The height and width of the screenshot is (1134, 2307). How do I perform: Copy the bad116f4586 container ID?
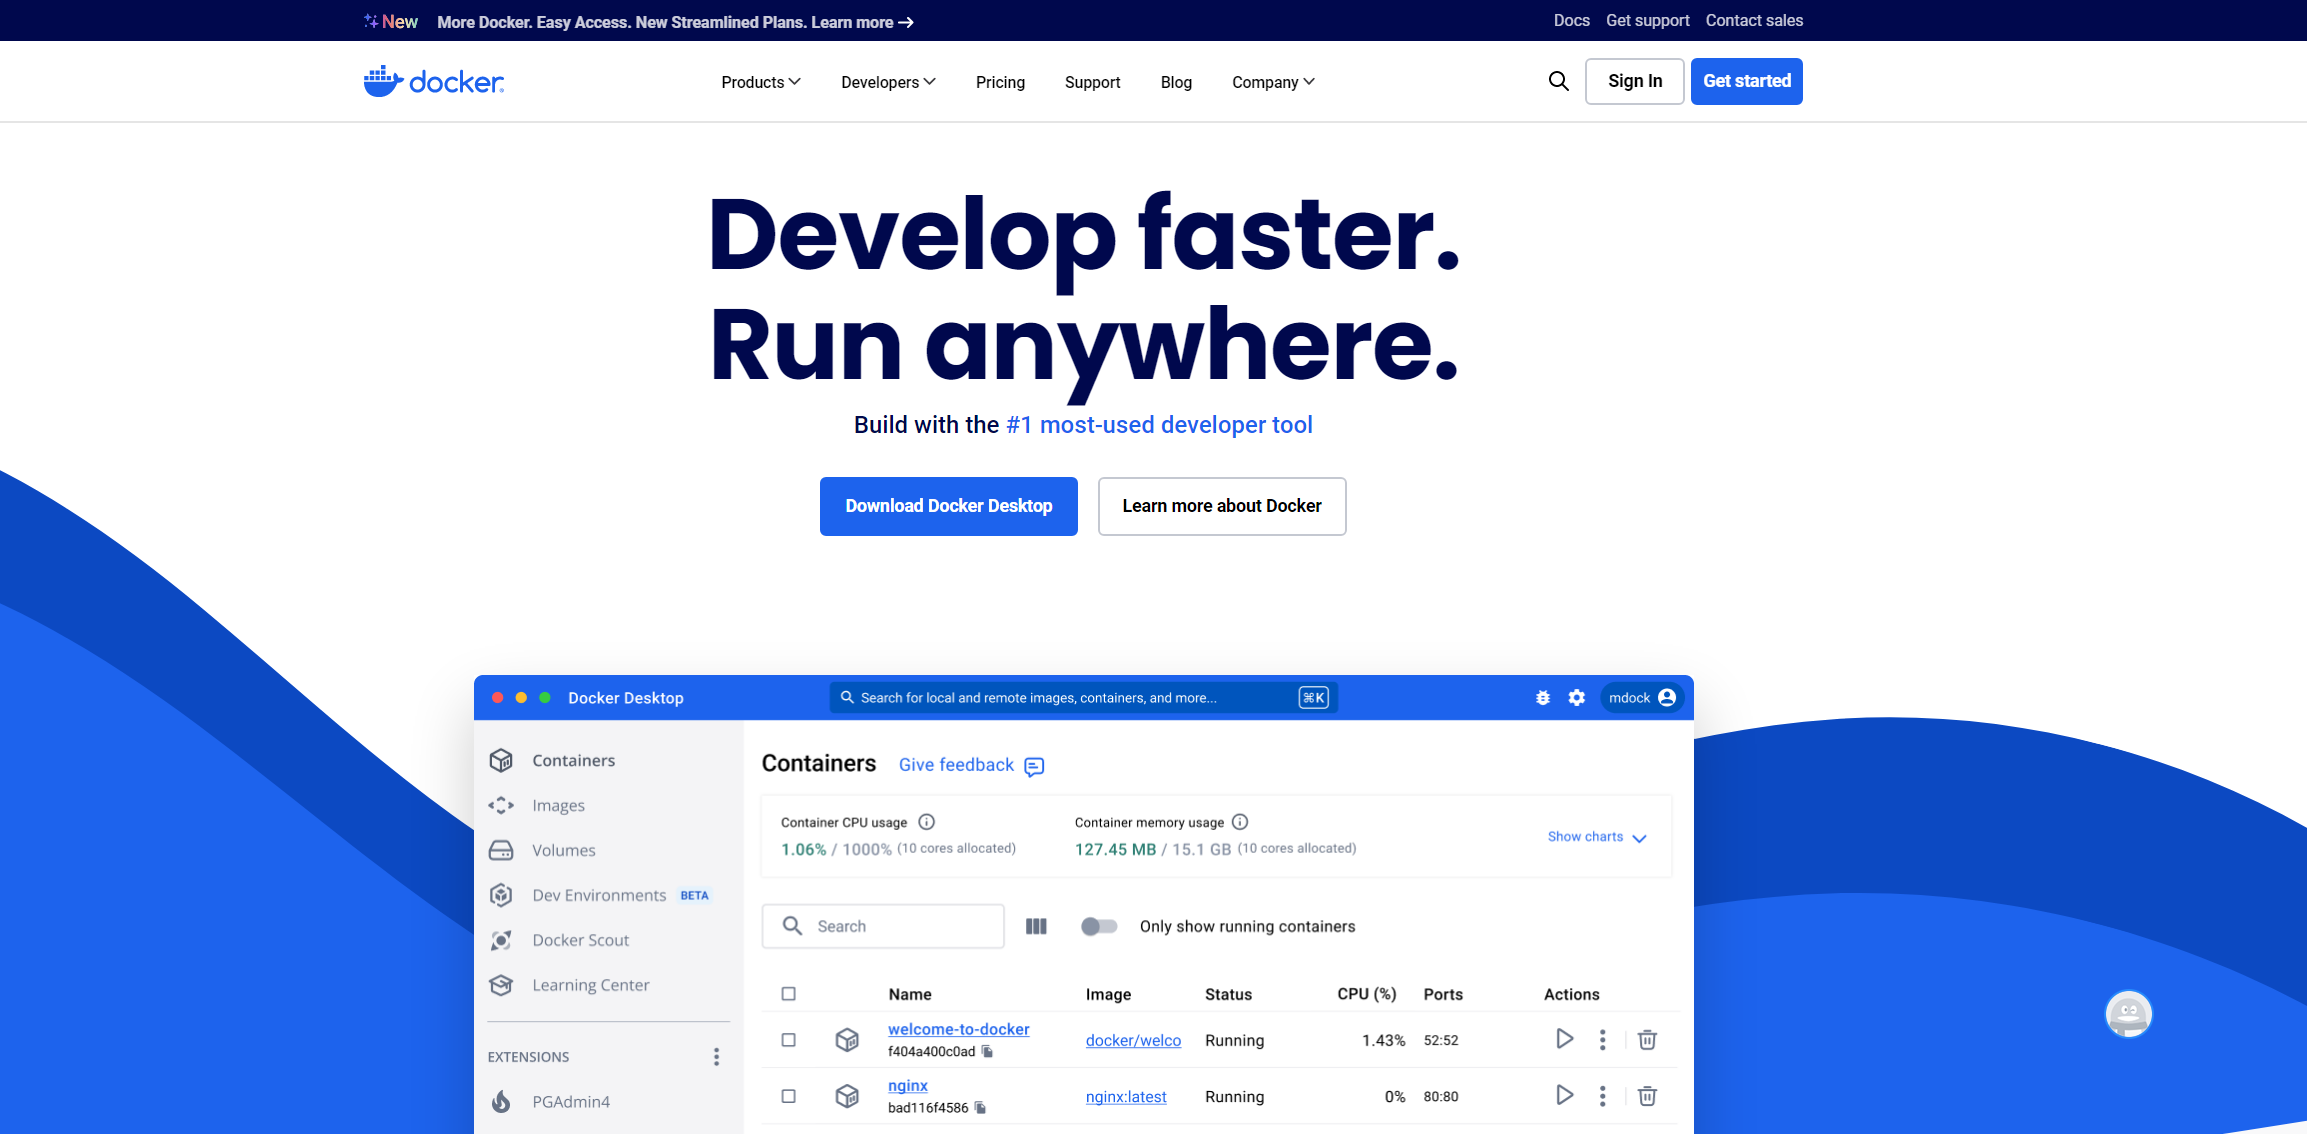point(980,1108)
